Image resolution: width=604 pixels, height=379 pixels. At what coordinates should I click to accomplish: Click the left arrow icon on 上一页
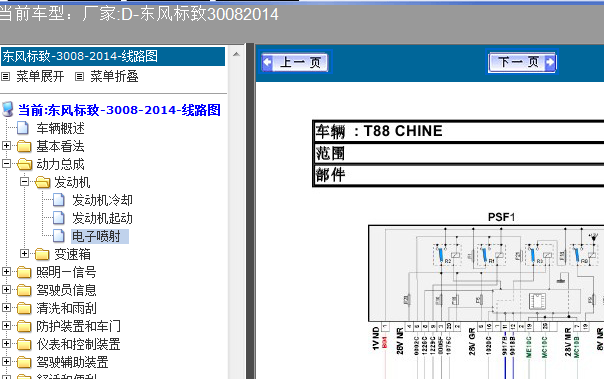pyautogui.click(x=267, y=62)
